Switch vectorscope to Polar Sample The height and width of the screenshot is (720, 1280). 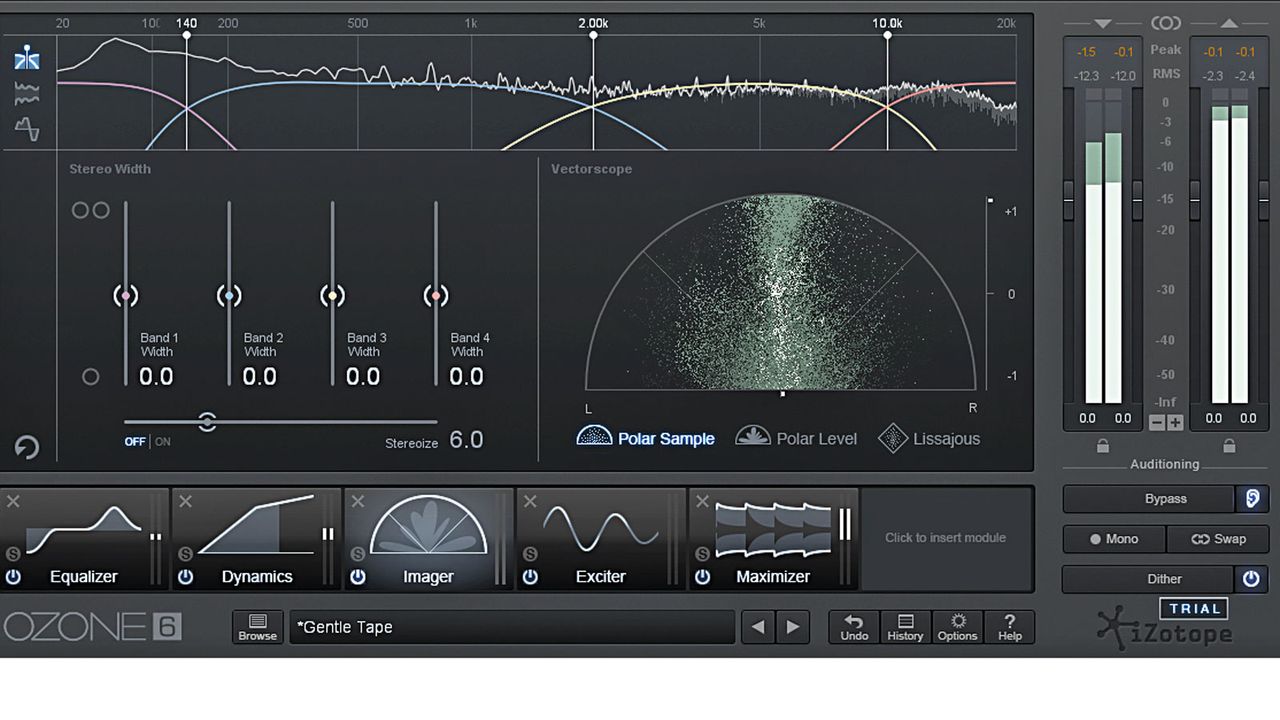[646, 438]
